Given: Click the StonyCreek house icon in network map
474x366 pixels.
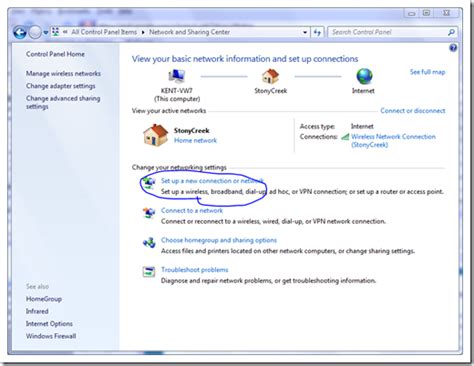Looking at the screenshot, I should pyautogui.click(x=270, y=76).
